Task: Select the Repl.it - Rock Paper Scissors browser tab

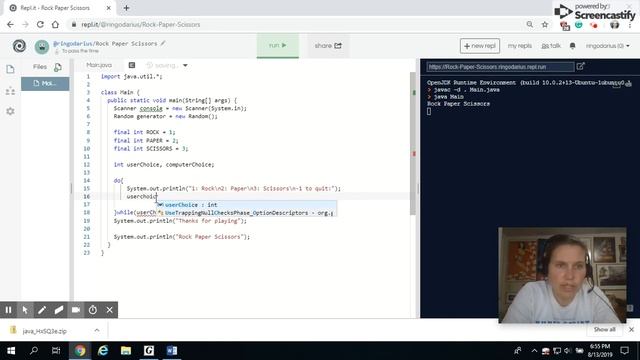Action: 60,8
